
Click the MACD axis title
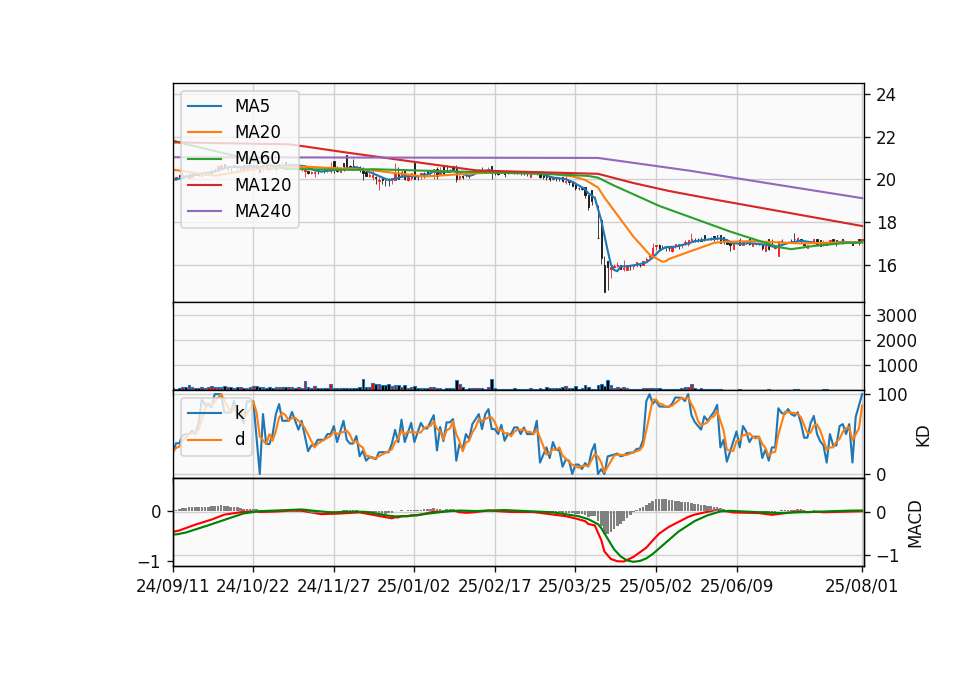point(915,524)
